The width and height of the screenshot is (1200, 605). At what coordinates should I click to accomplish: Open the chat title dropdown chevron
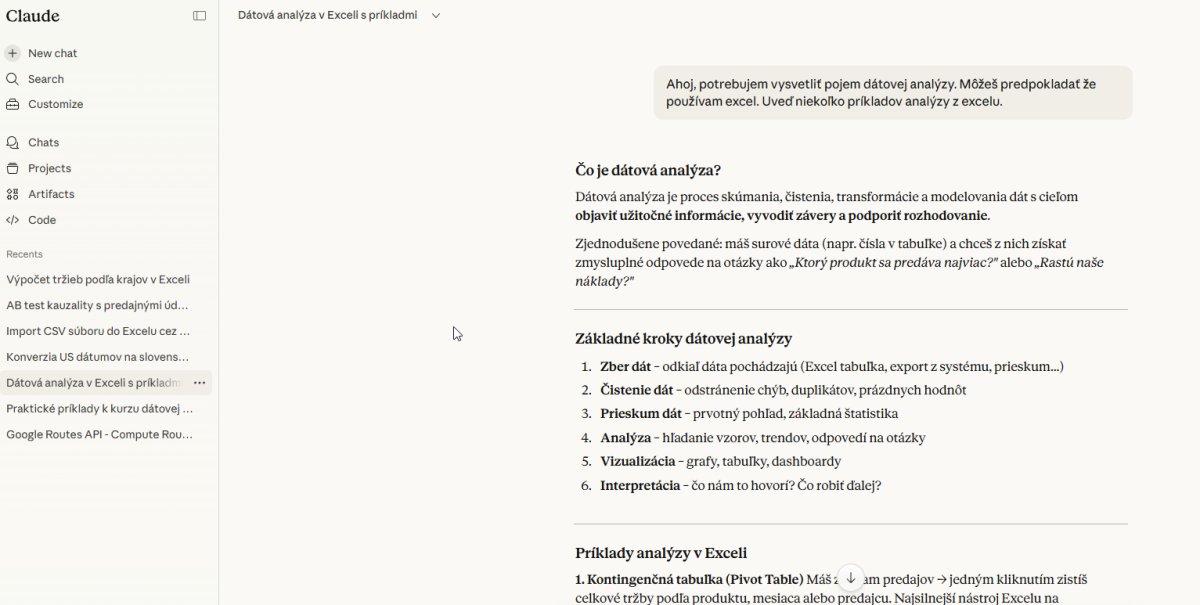[x=436, y=15]
